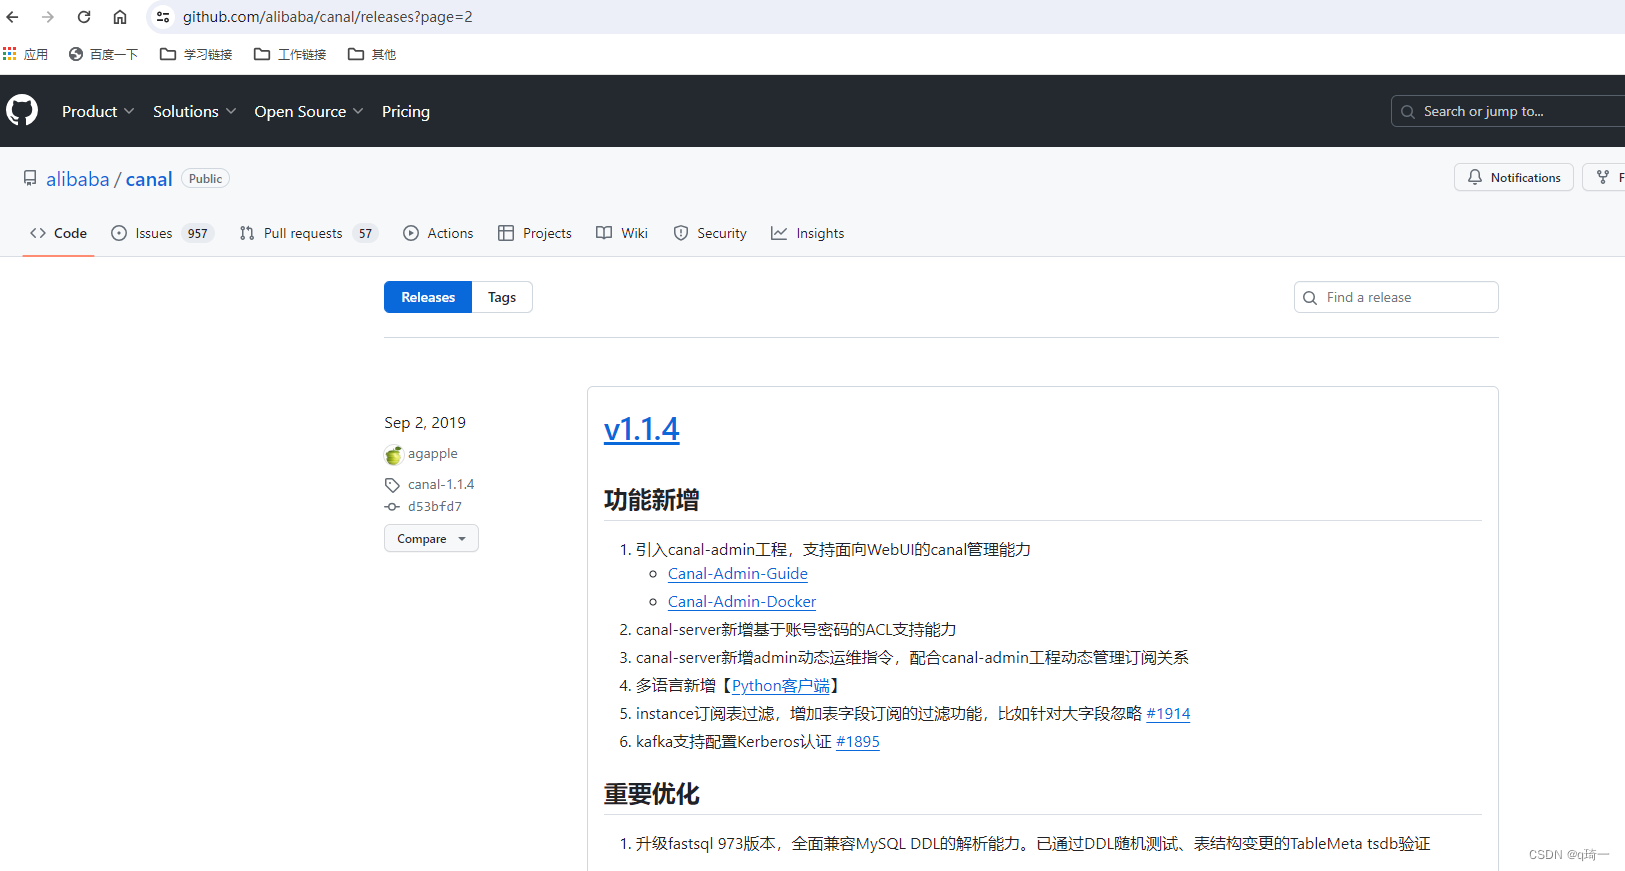Screen dimensions: 1625x871
Task: Expand the Product menu
Action: click(x=97, y=111)
